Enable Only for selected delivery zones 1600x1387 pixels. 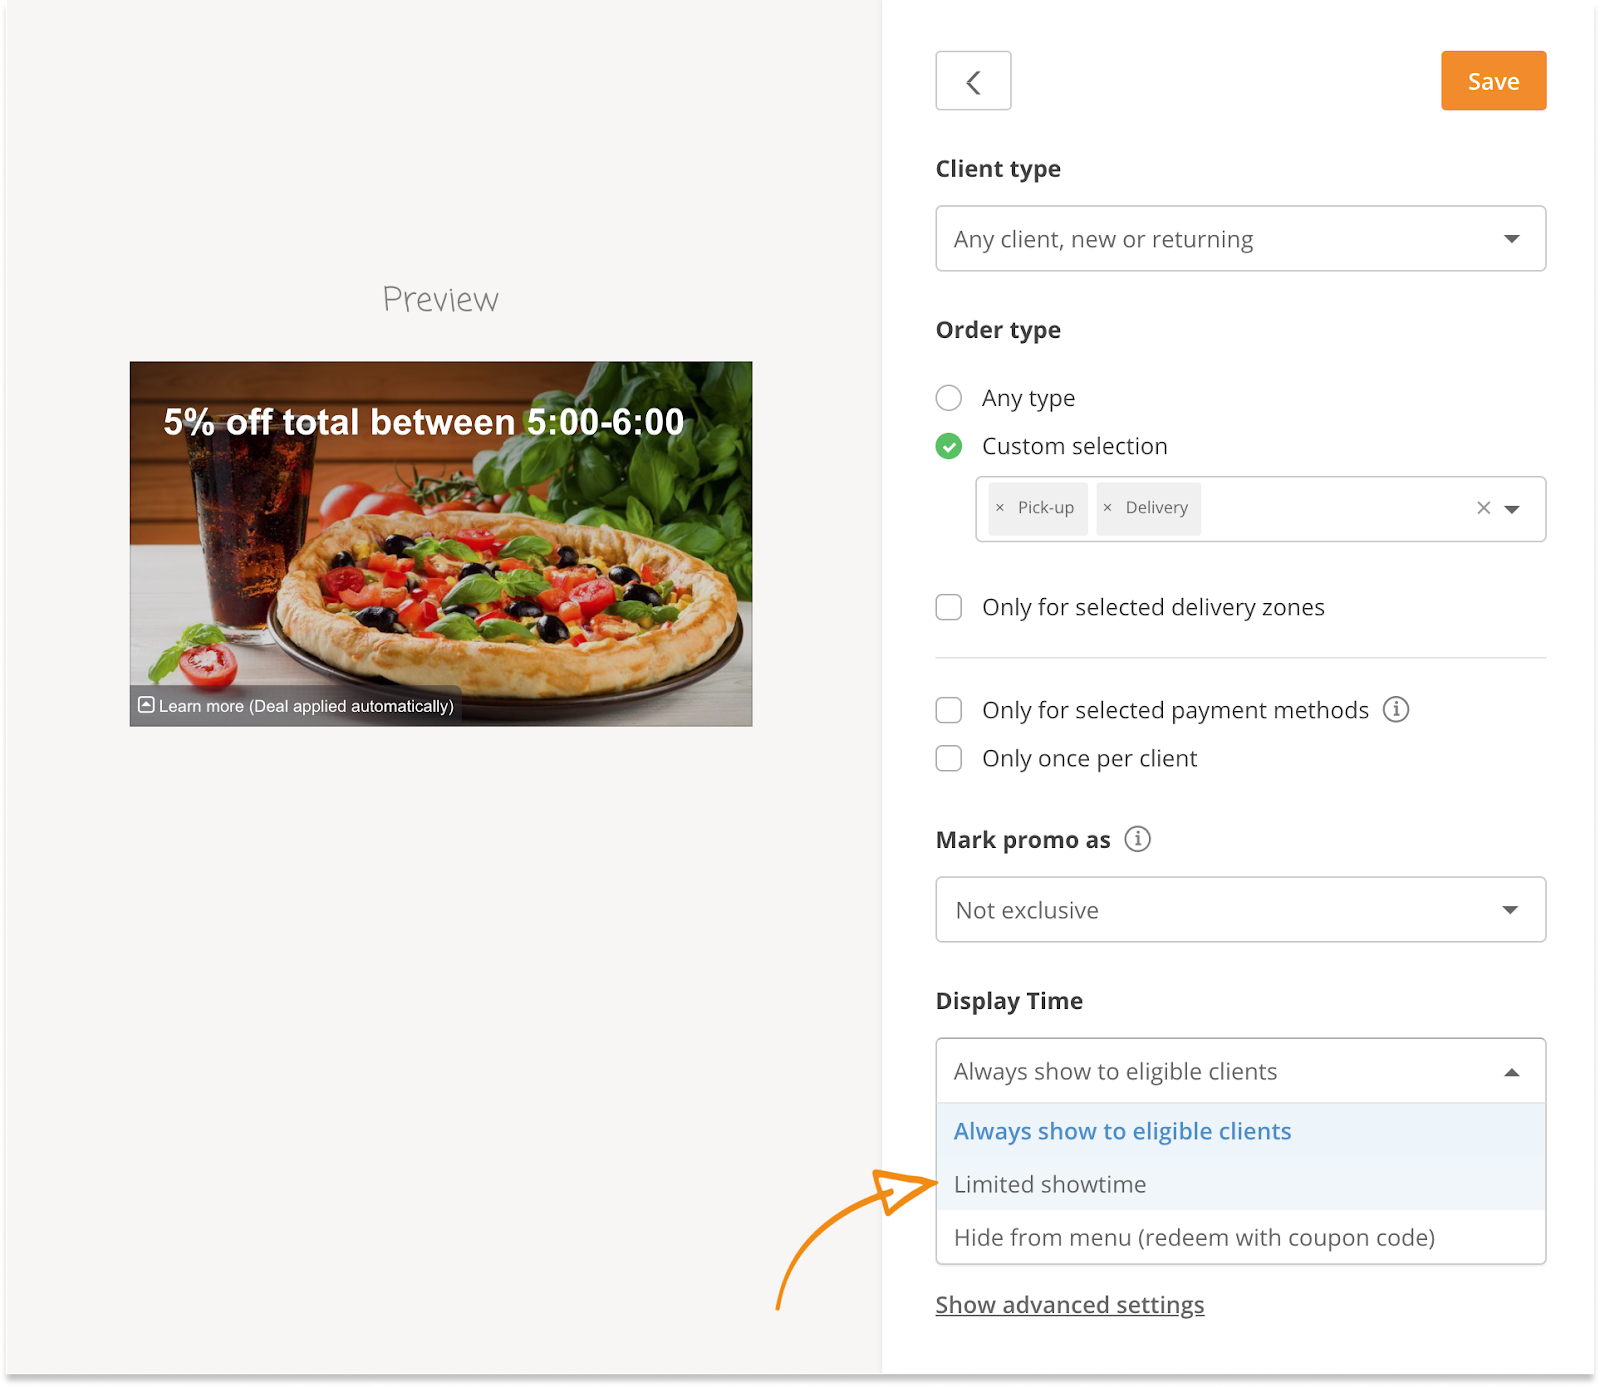(949, 607)
